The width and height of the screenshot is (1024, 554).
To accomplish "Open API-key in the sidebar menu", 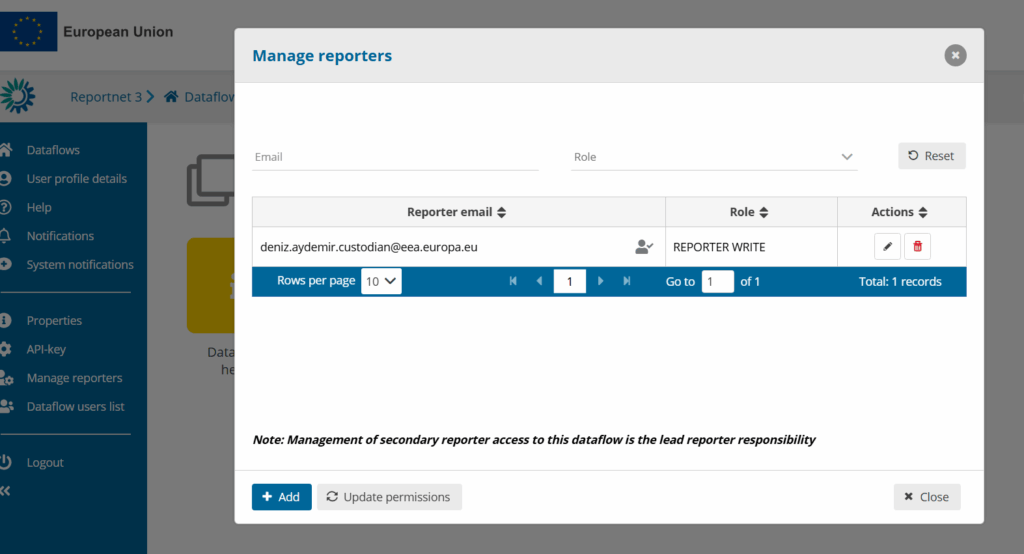I will click(x=46, y=349).
